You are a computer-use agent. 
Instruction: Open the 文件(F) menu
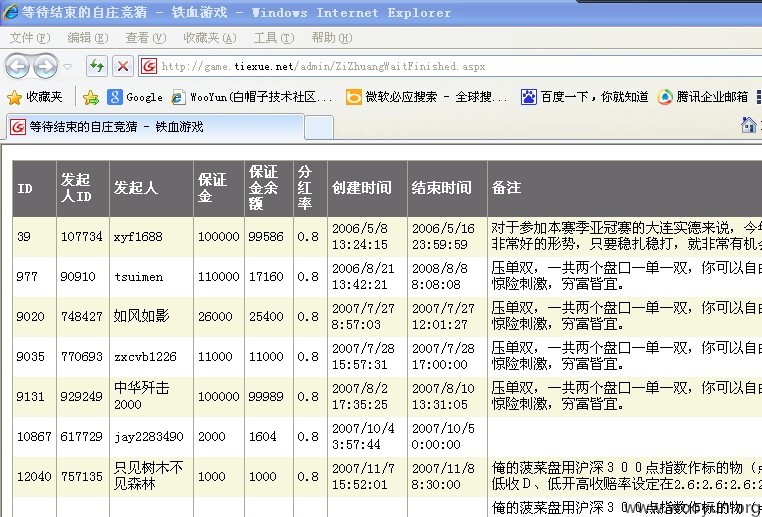tap(30, 38)
